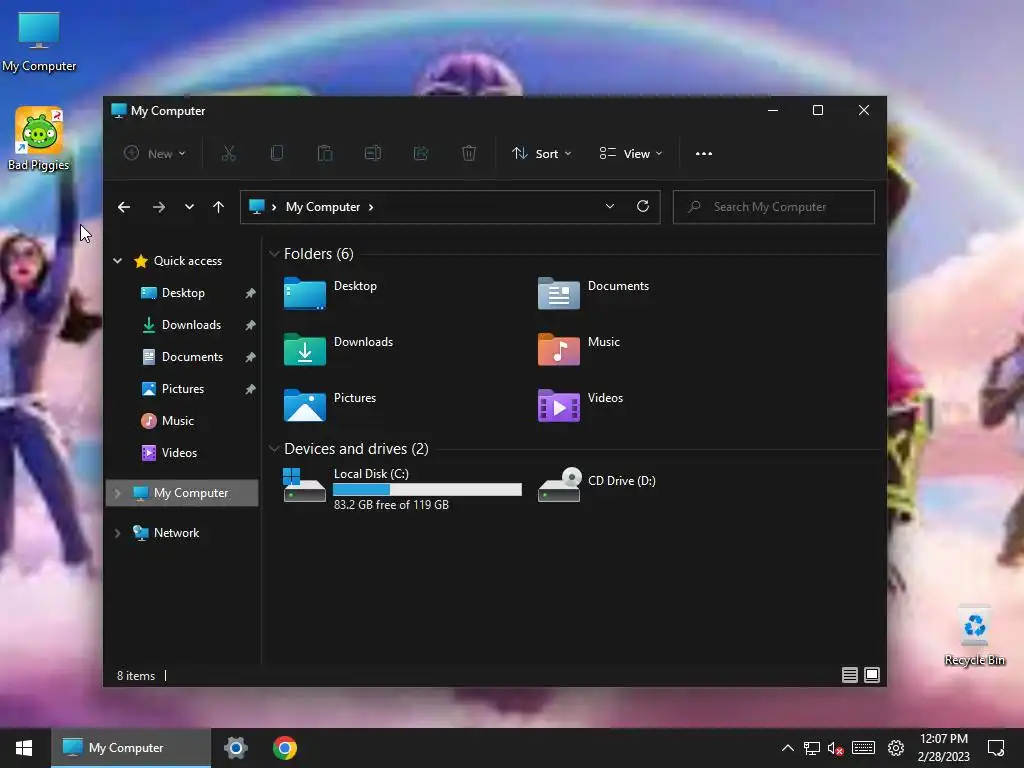Collapse the Quick access tree node
1024x768 pixels.
click(x=118, y=261)
